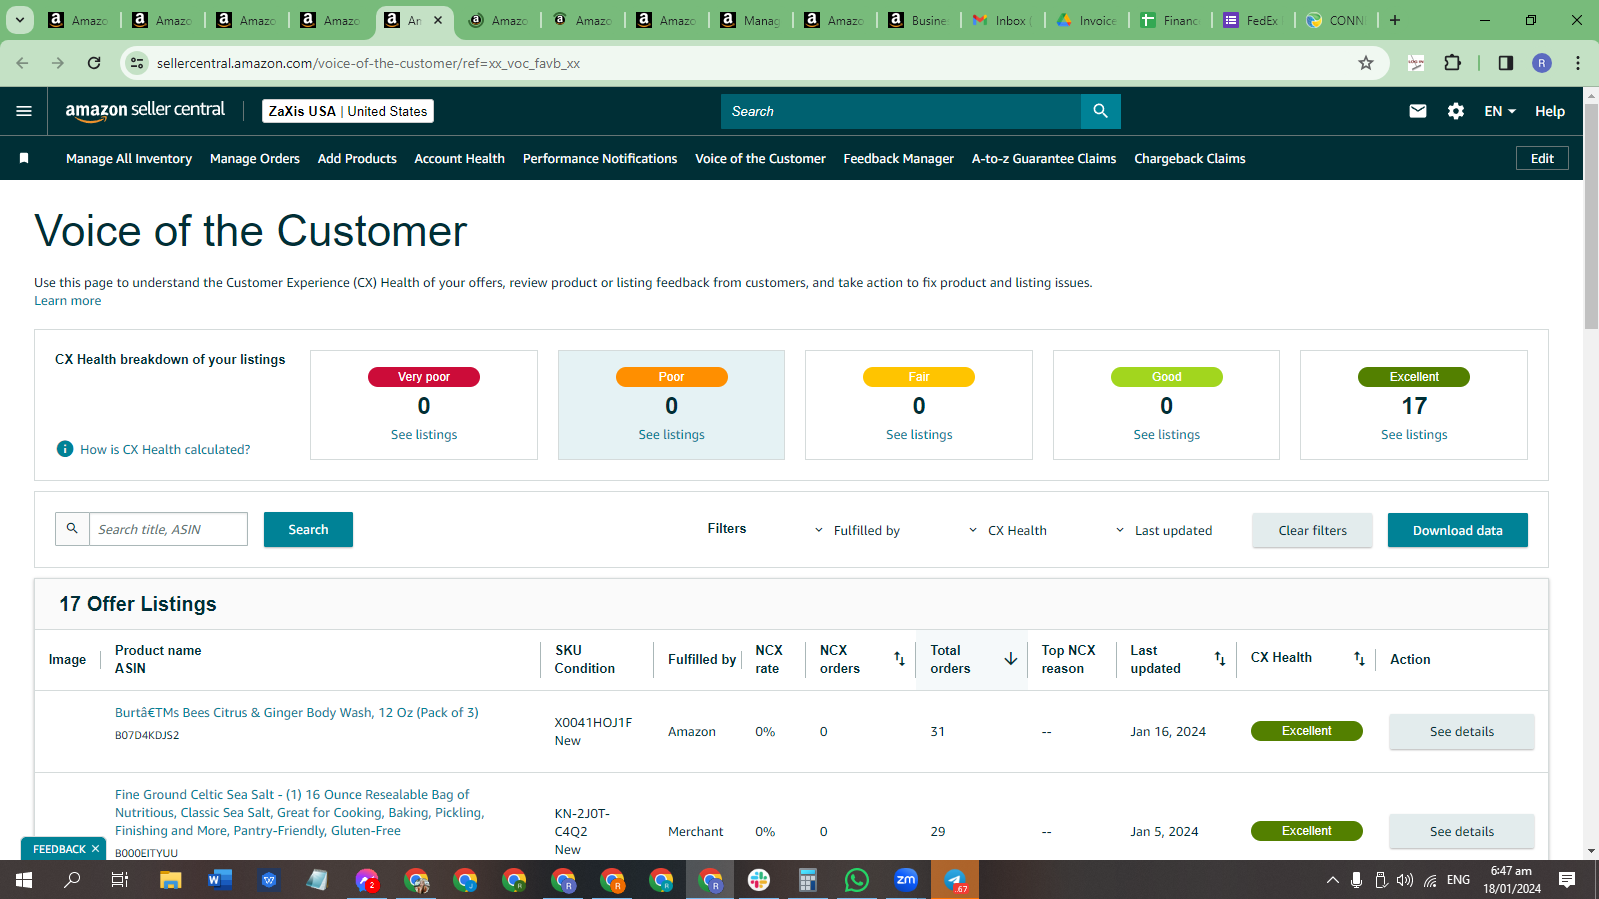Open the Chrome extensions puzzle icon
1599x899 pixels.
click(x=1453, y=63)
